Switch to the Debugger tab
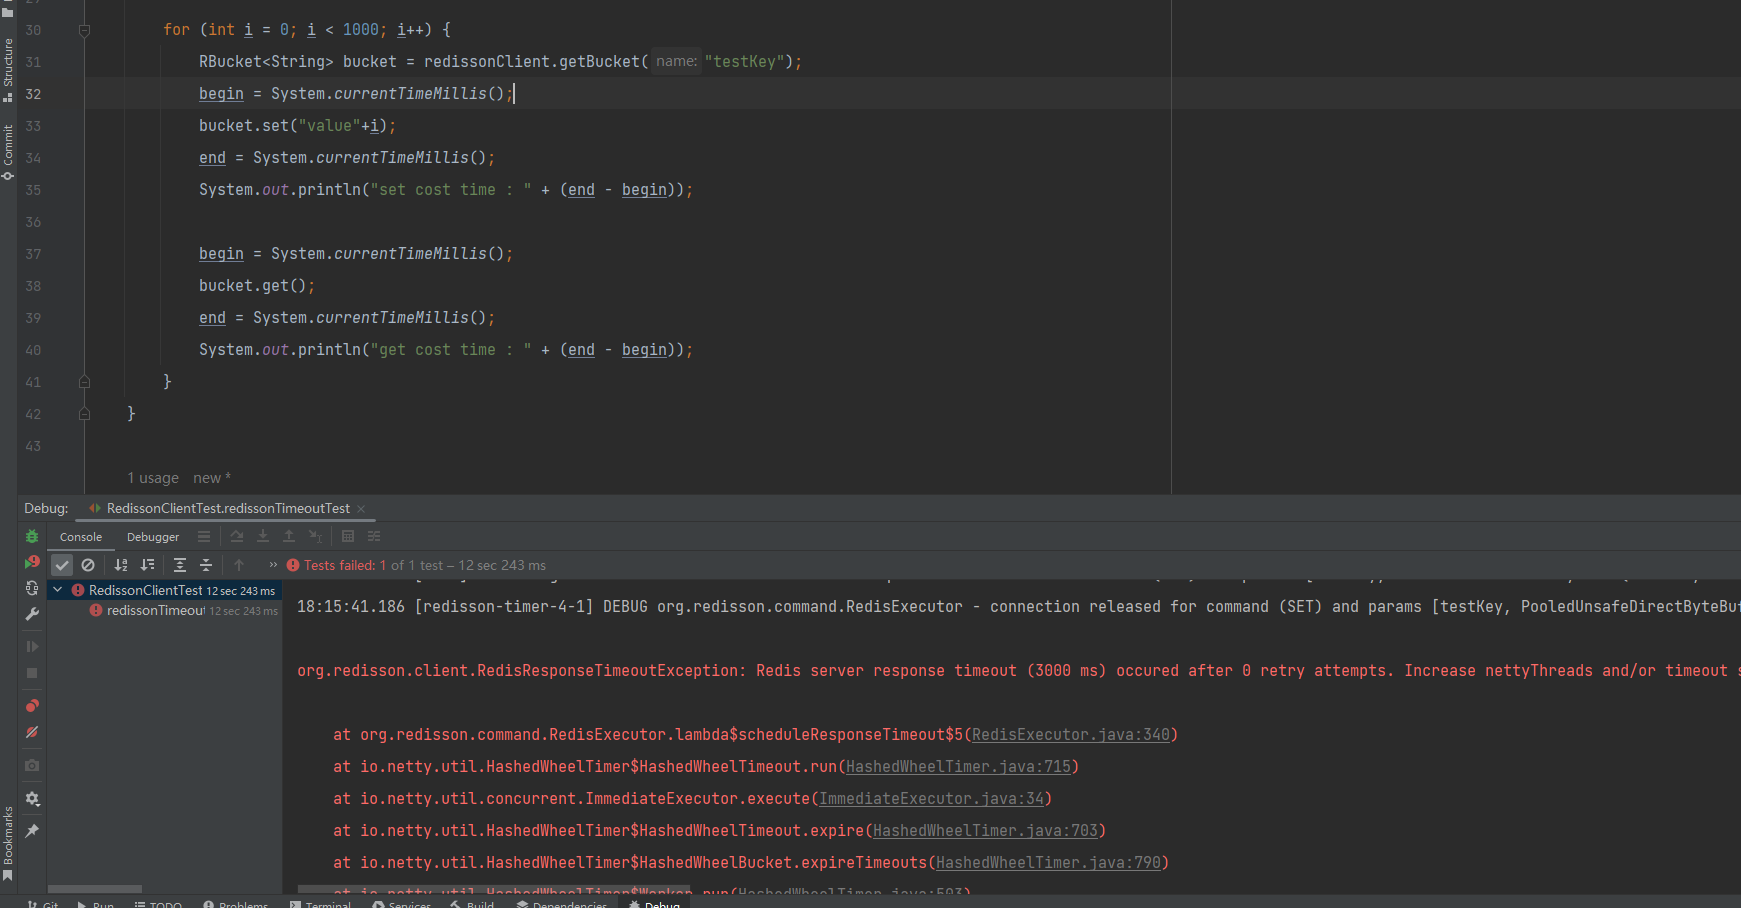 click(x=152, y=537)
